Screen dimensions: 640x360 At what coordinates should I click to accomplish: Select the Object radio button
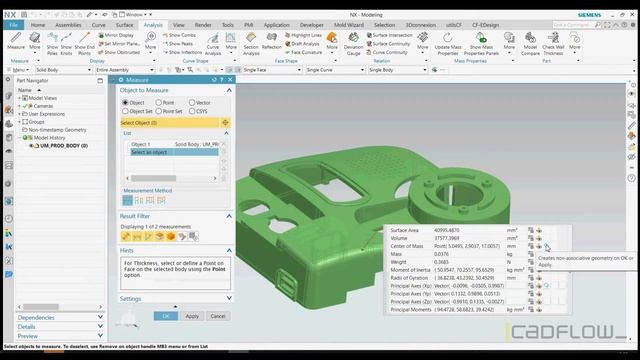(125, 102)
